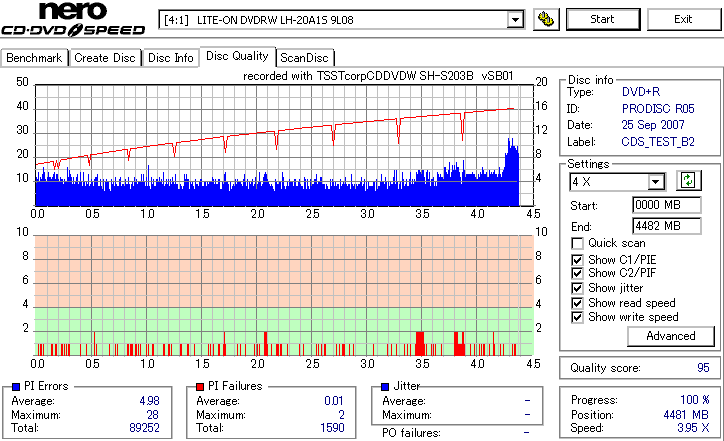The height and width of the screenshot is (441, 724).
Task: Click Position value 4481 MB
Action: (686, 415)
